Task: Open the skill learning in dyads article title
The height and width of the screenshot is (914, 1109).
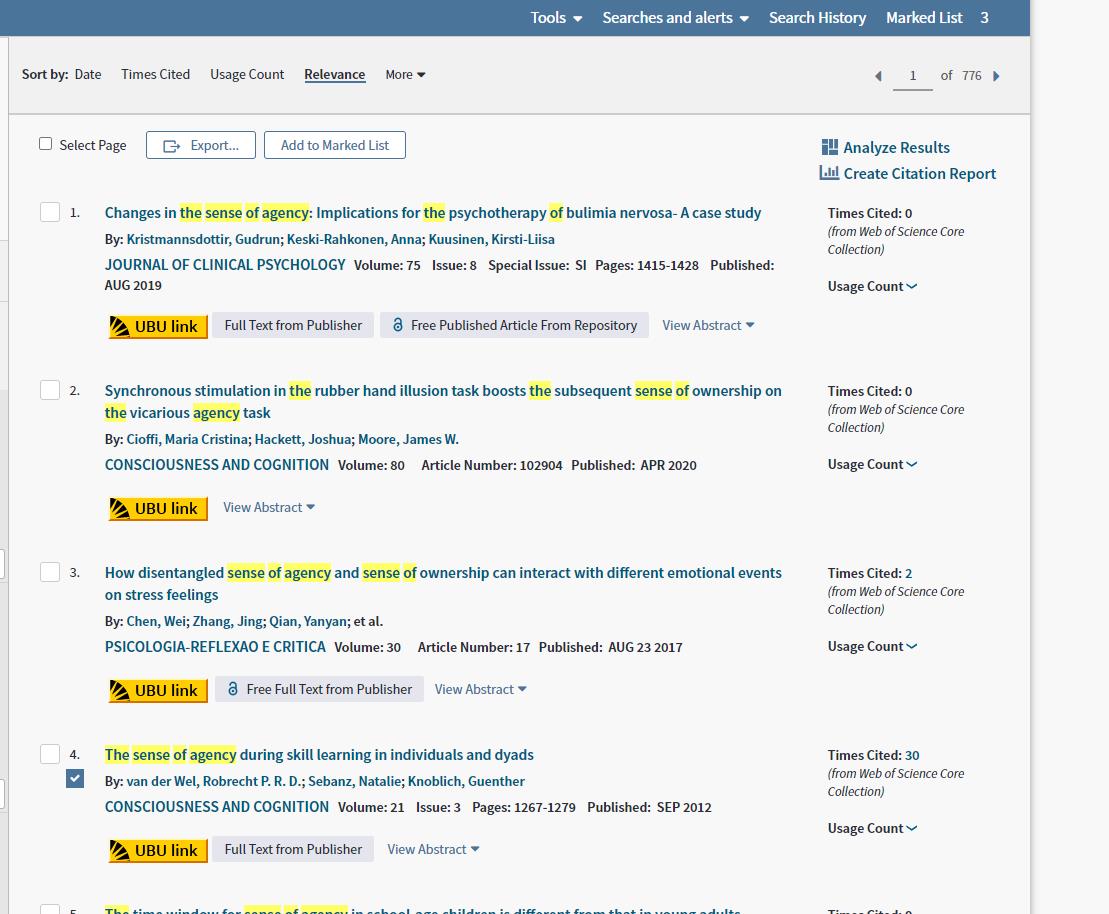Action: coord(319,755)
